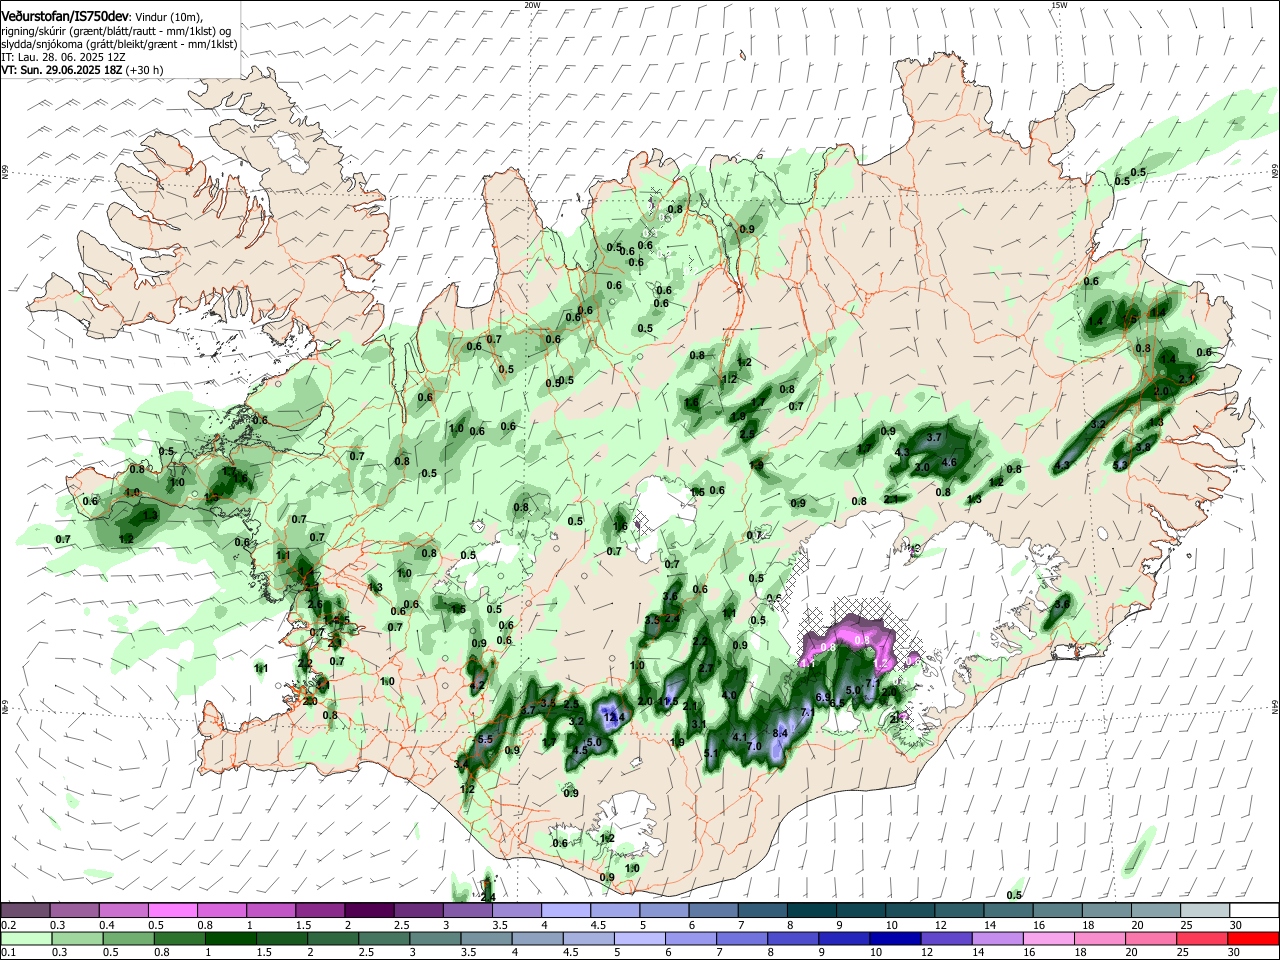Click the '4.6' precipitation value on the map

(950, 462)
